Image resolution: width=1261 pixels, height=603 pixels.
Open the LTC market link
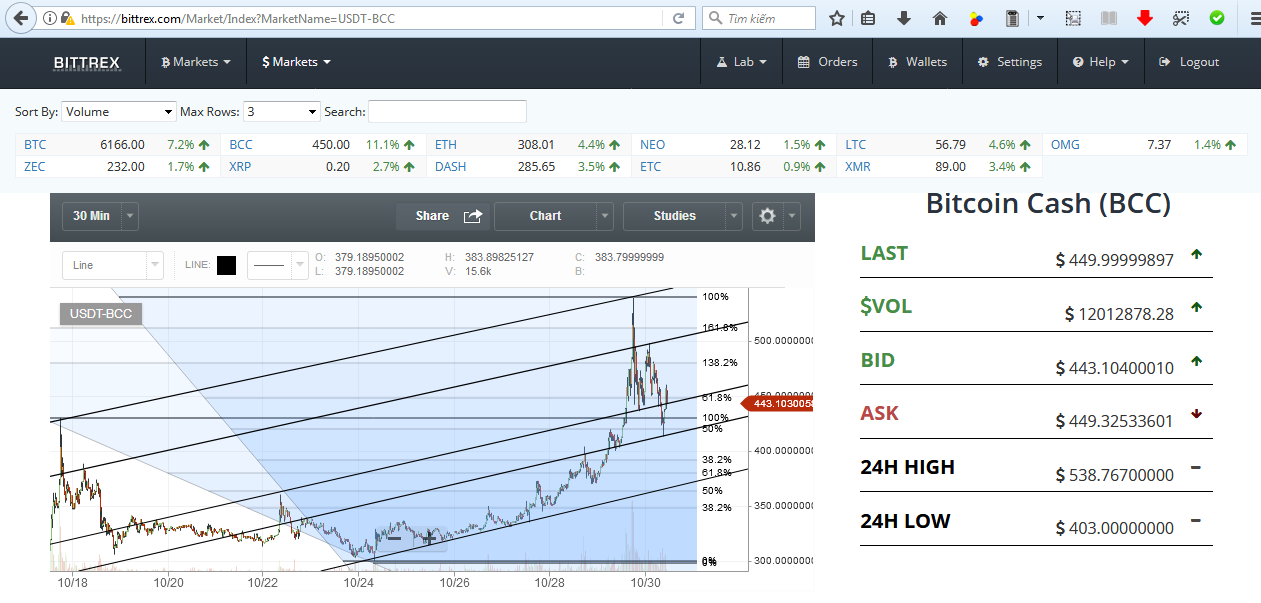(x=856, y=145)
